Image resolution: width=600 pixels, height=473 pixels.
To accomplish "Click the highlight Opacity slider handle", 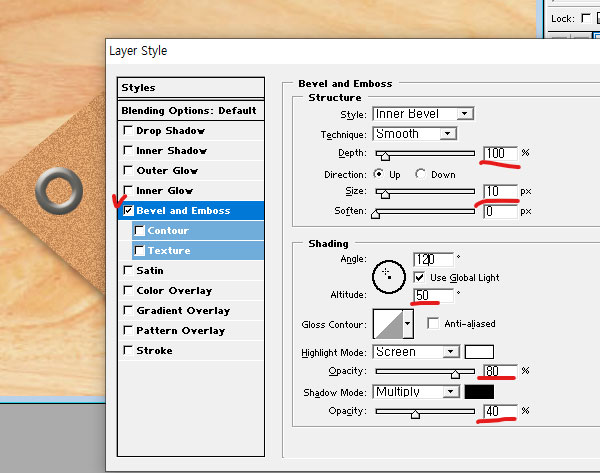I will pyautogui.click(x=455, y=374).
